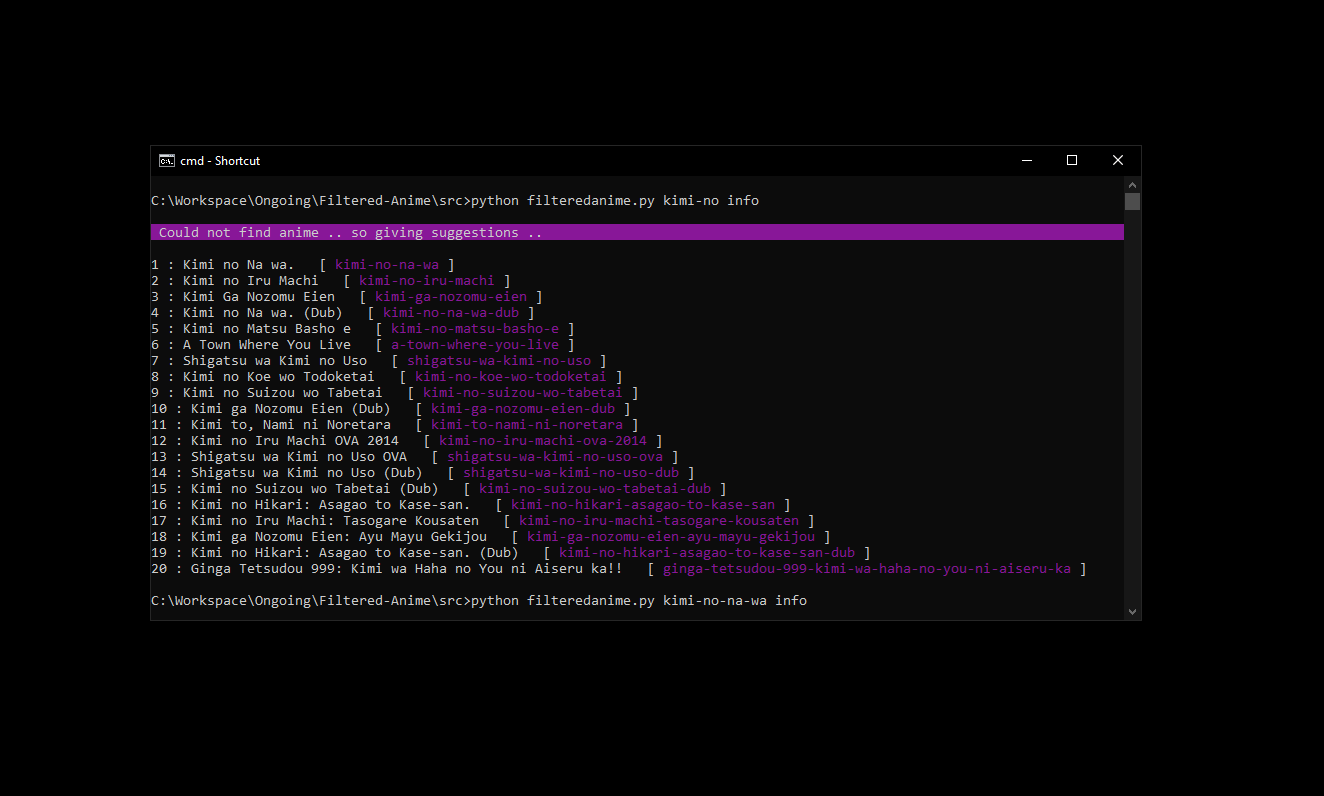Viewport: 1324px width, 796px height.
Task: Click the slug 'shigatsu-wa-kimi-no-uso'
Action: coord(499,361)
